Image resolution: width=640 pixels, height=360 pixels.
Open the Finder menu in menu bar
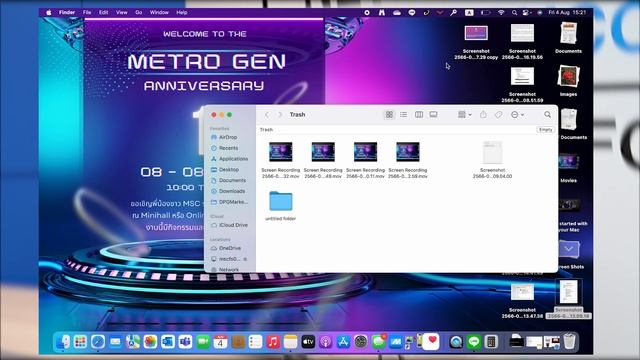click(x=67, y=12)
